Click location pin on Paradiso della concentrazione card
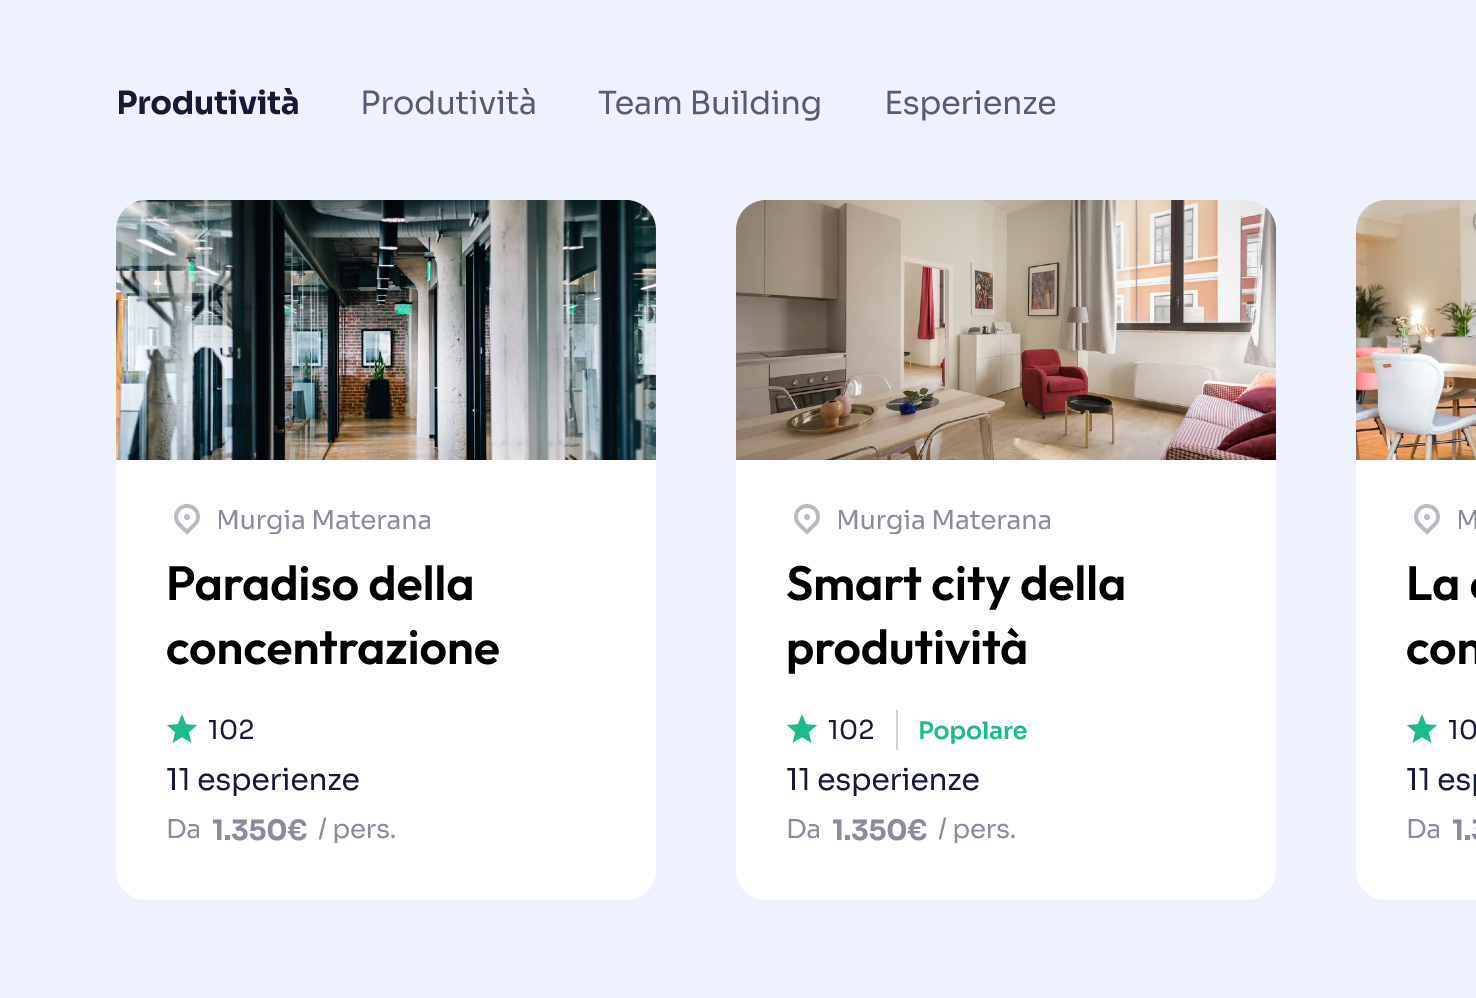The image size is (1476, 998). tap(187, 519)
